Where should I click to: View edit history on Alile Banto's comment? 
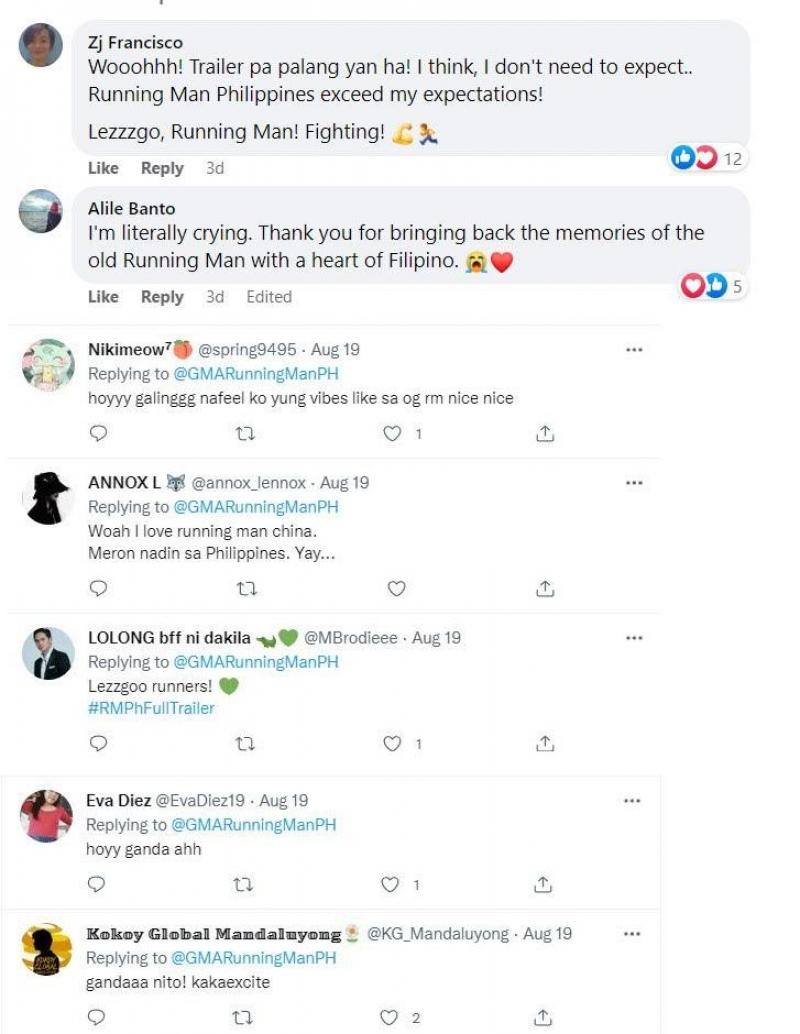point(269,297)
